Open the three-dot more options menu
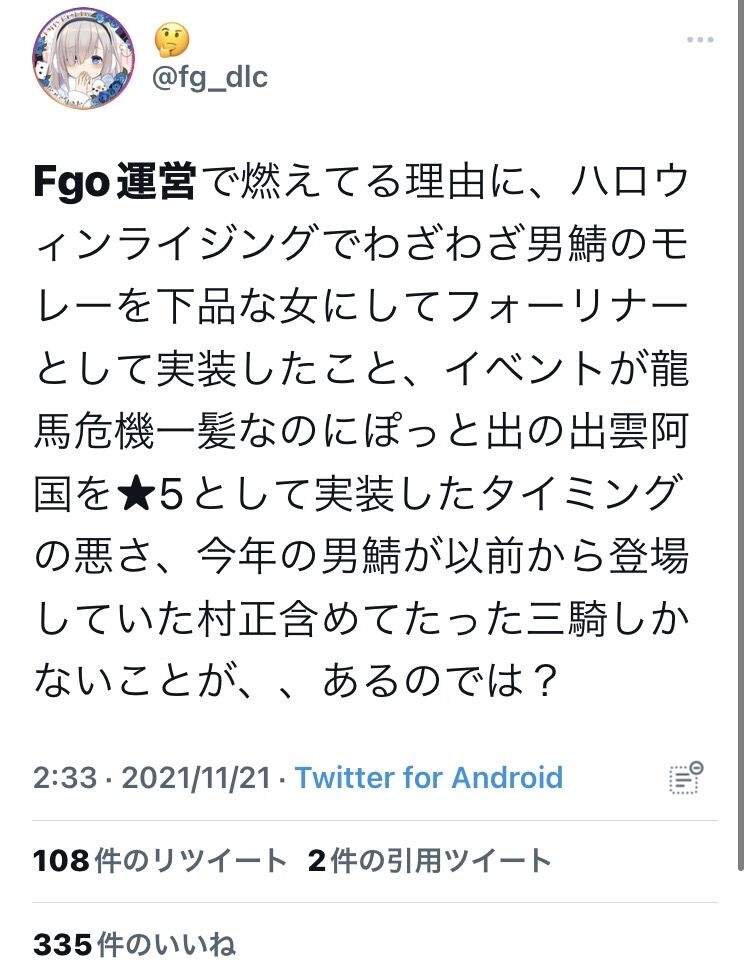The width and height of the screenshot is (750, 974). [700, 40]
